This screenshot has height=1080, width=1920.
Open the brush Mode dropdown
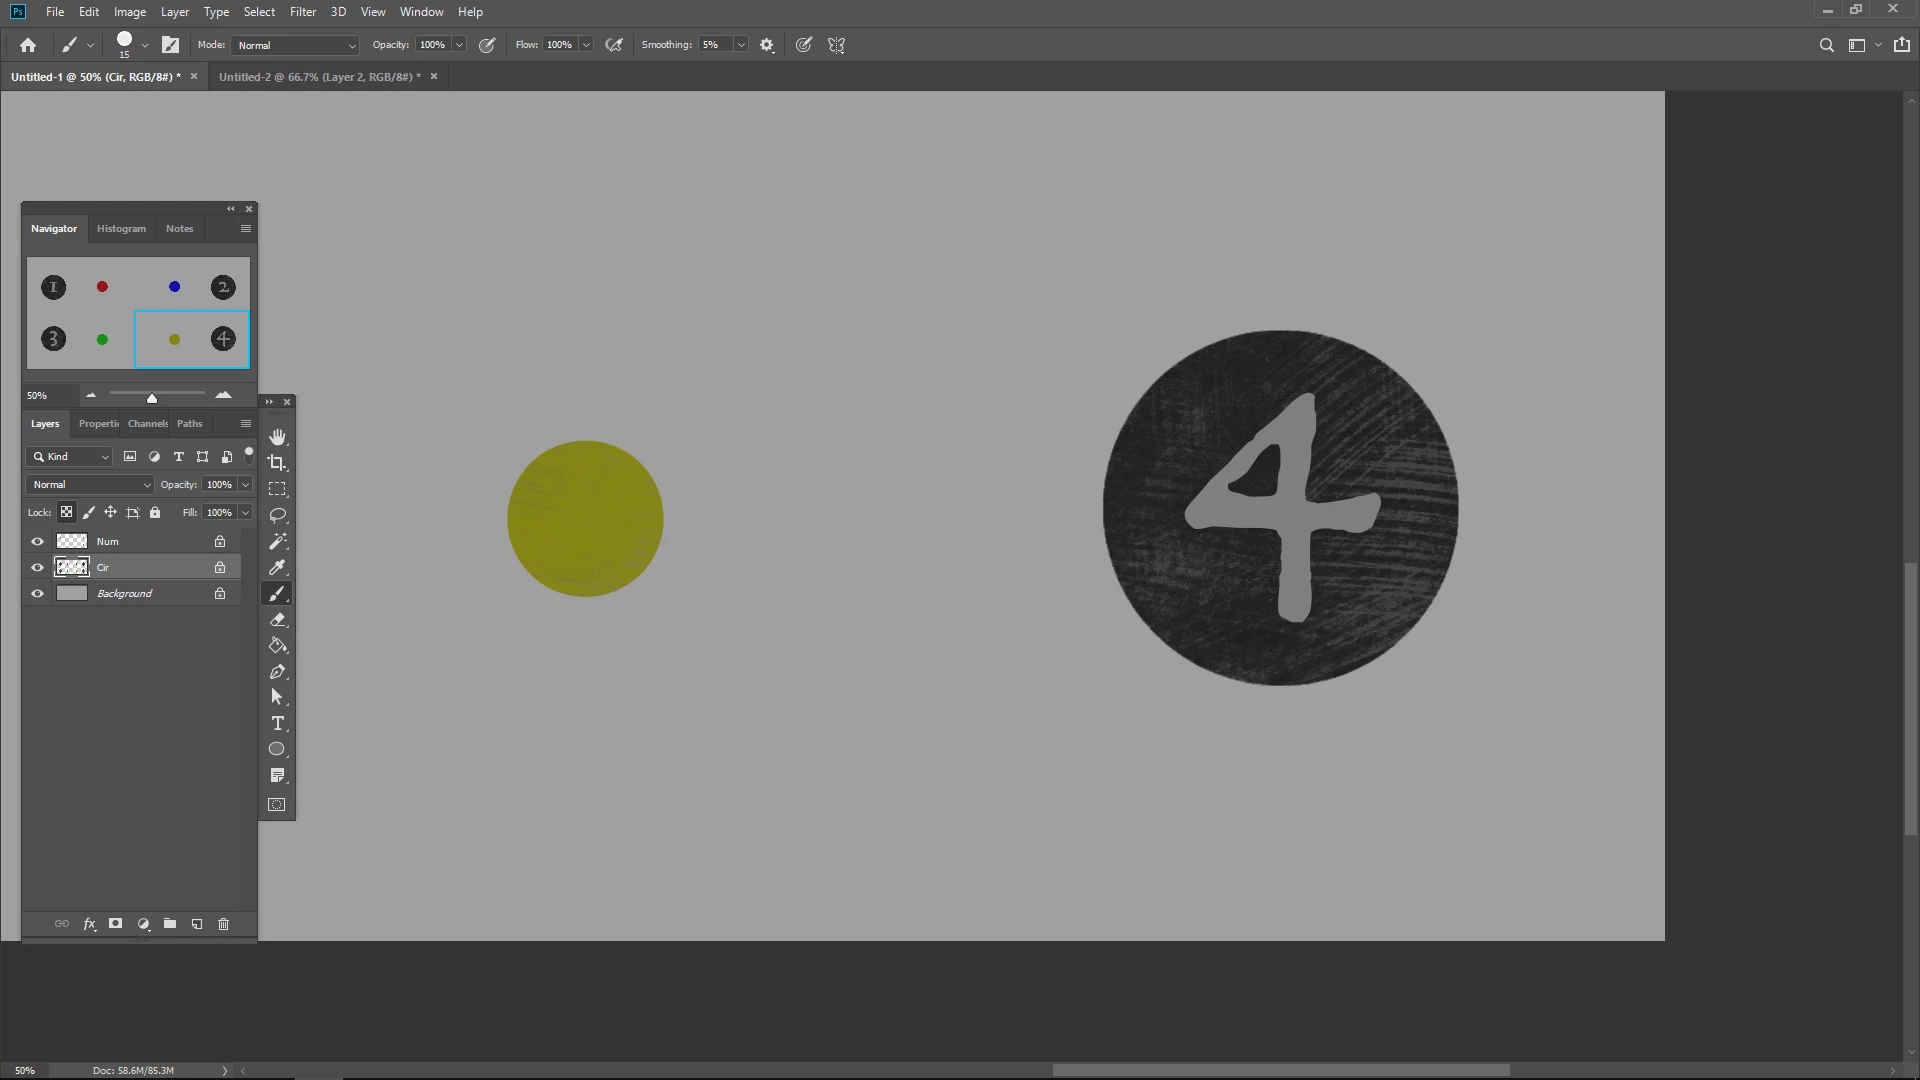coord(295,45)
